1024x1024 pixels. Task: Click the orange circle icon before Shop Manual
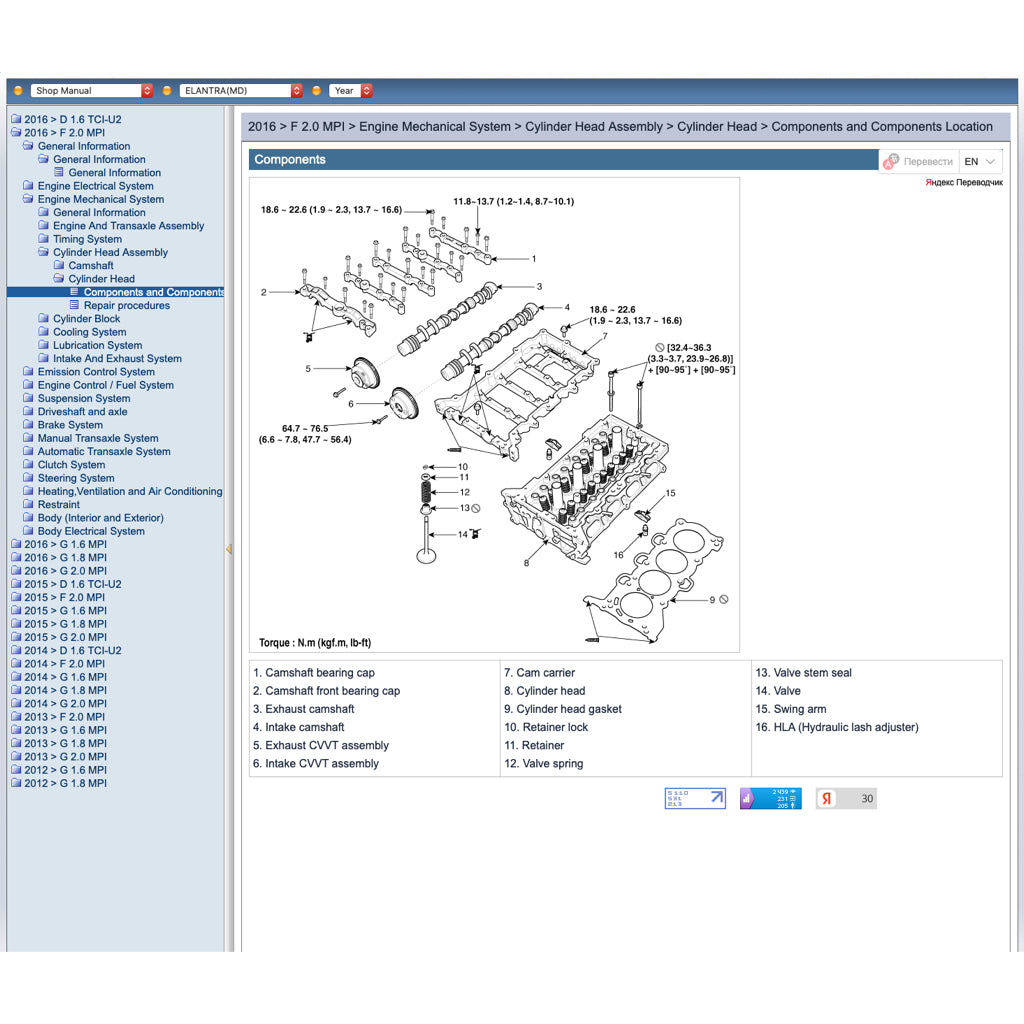tap(17, 90)
